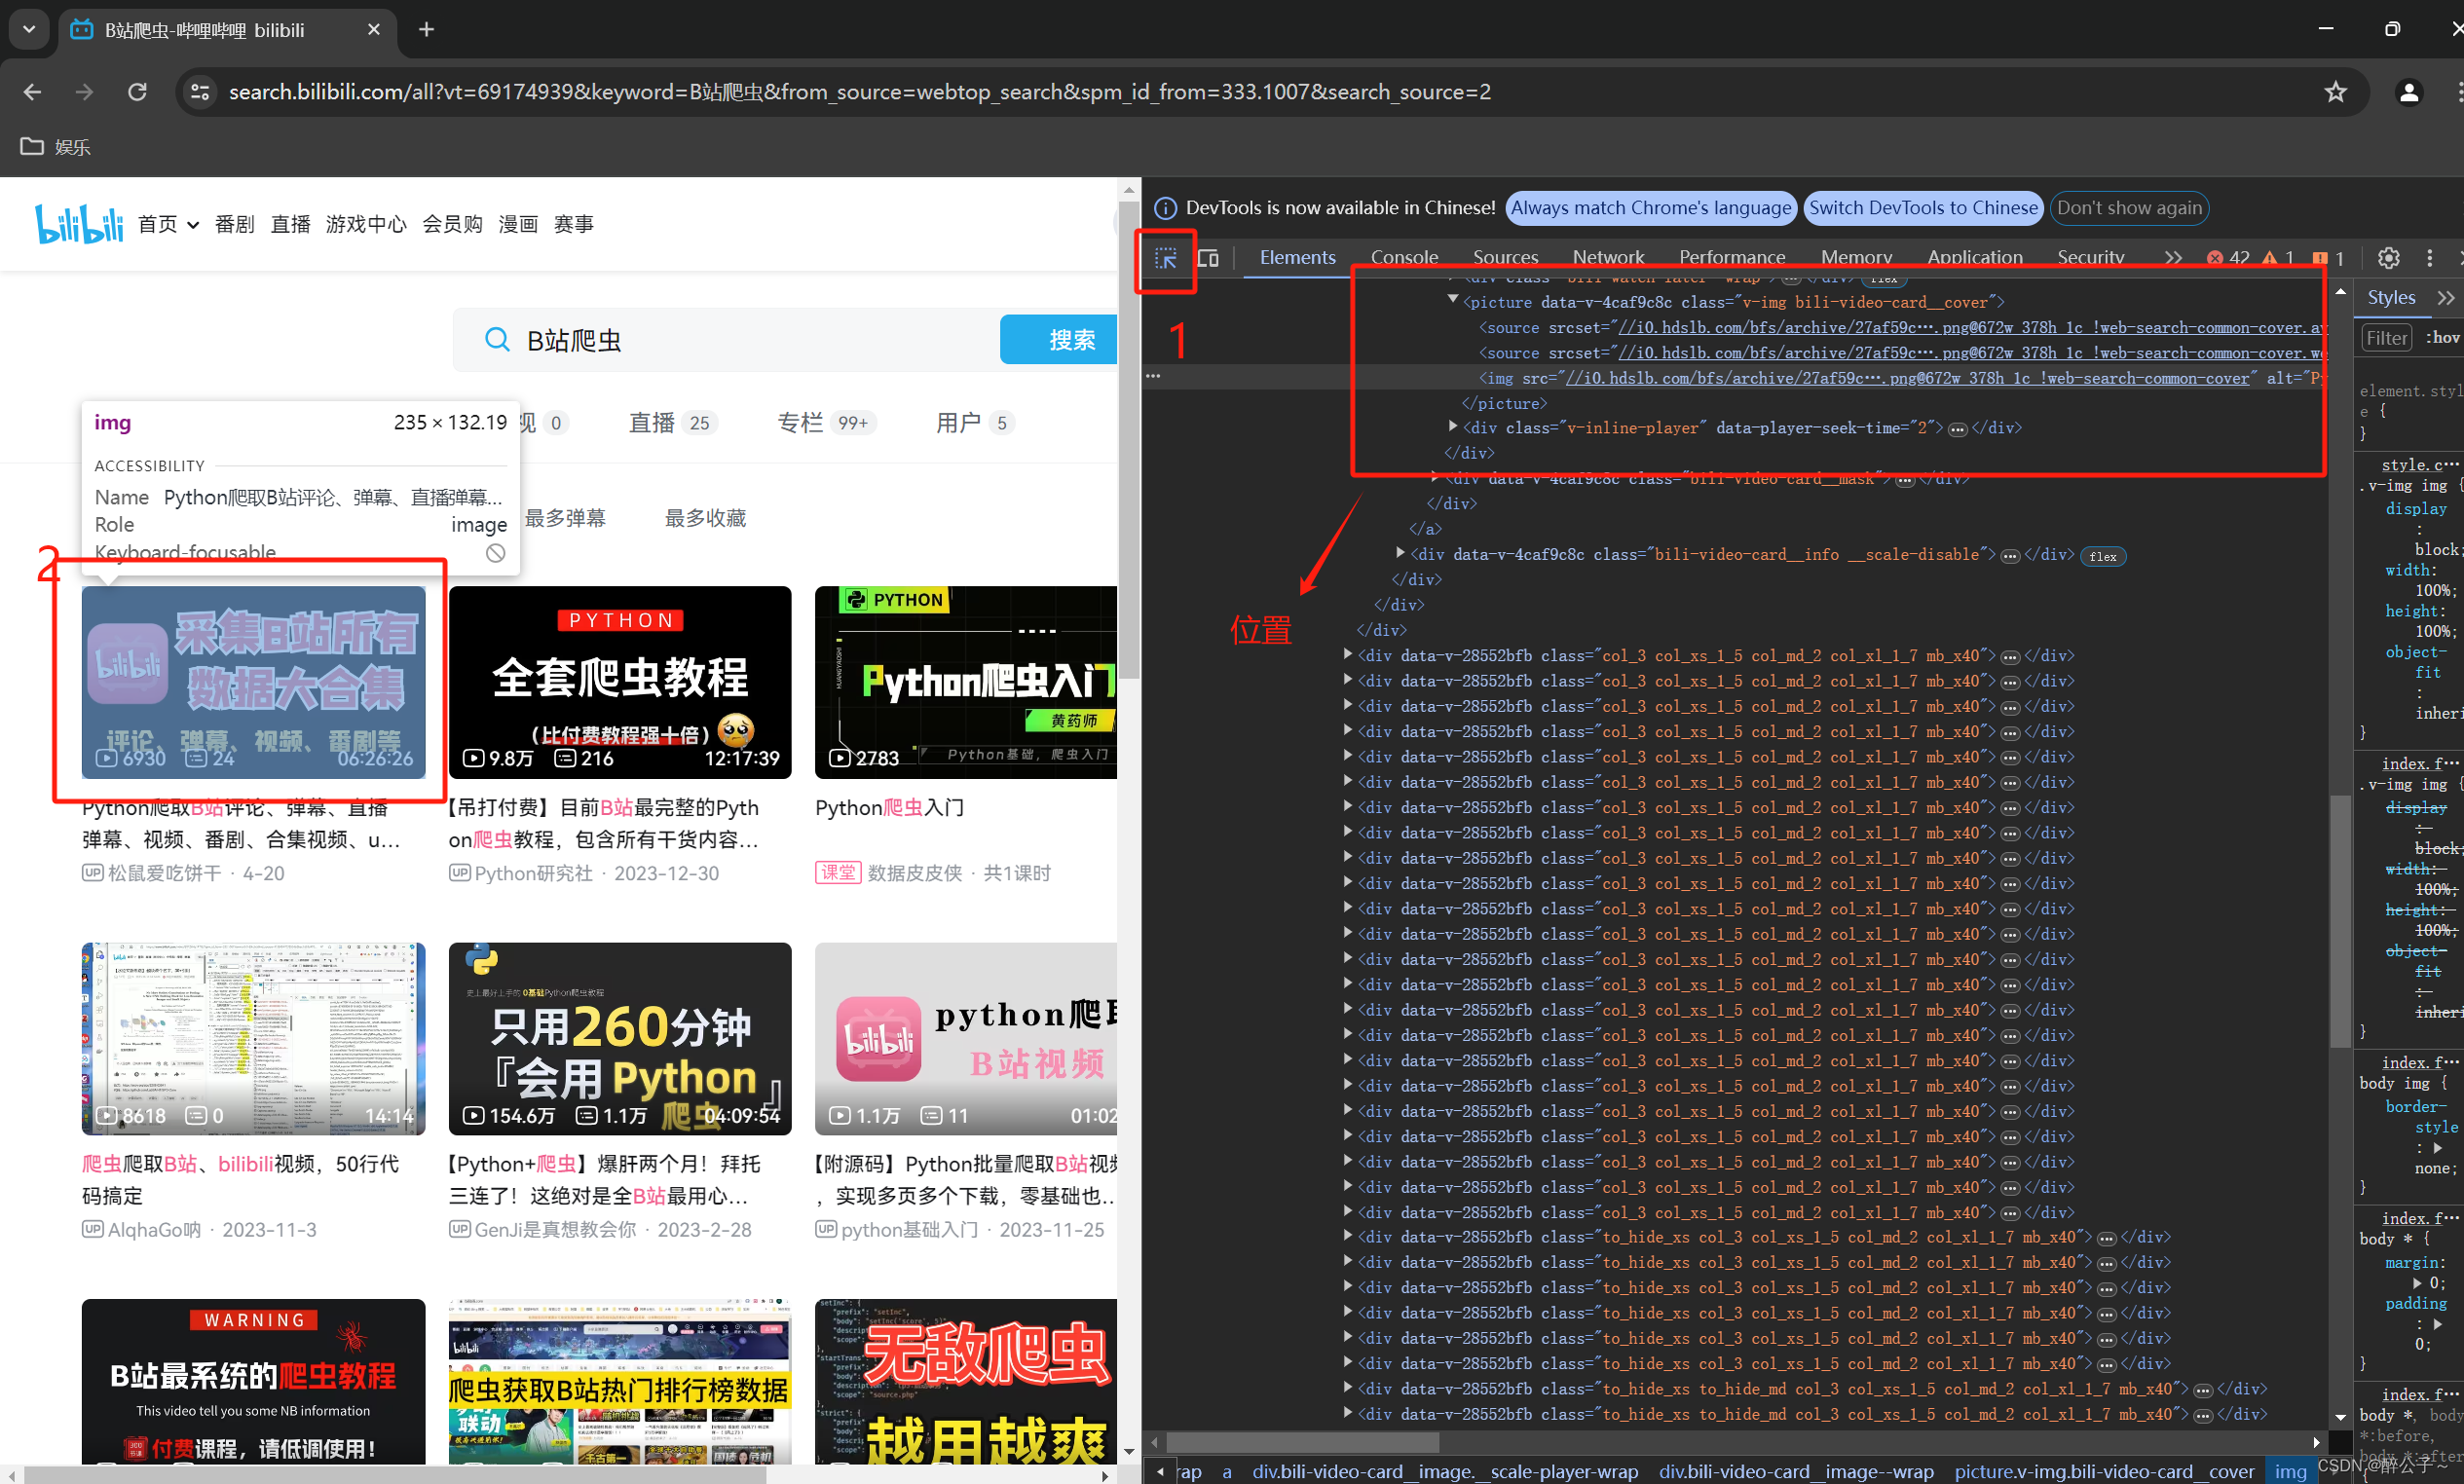
Task: Show more DevTools tabs chevron
Action: click(2172, 258)
